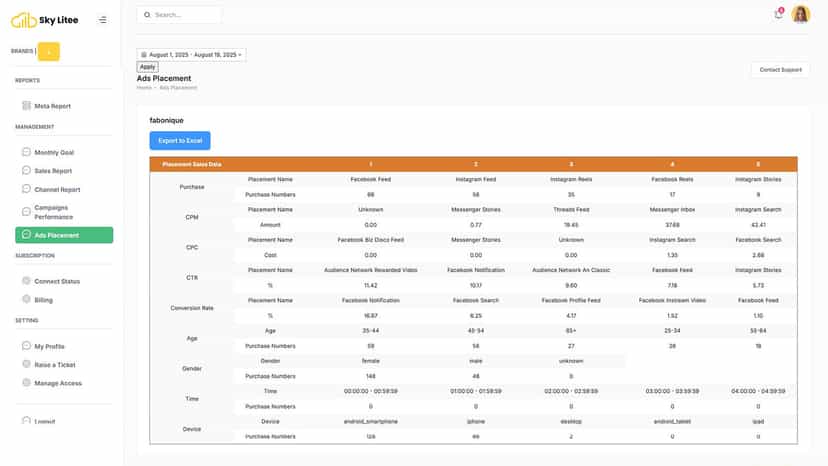
Task: Click the search magnifier icon
Action: coord(147,15)
